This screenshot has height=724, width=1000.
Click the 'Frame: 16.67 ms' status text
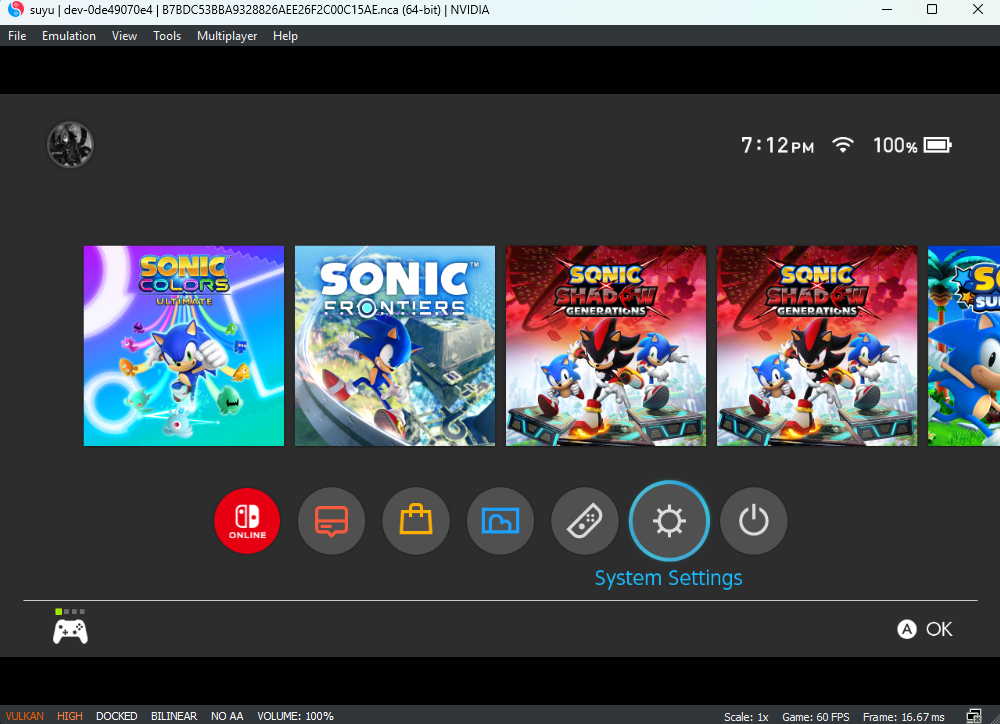pos(904,716)
